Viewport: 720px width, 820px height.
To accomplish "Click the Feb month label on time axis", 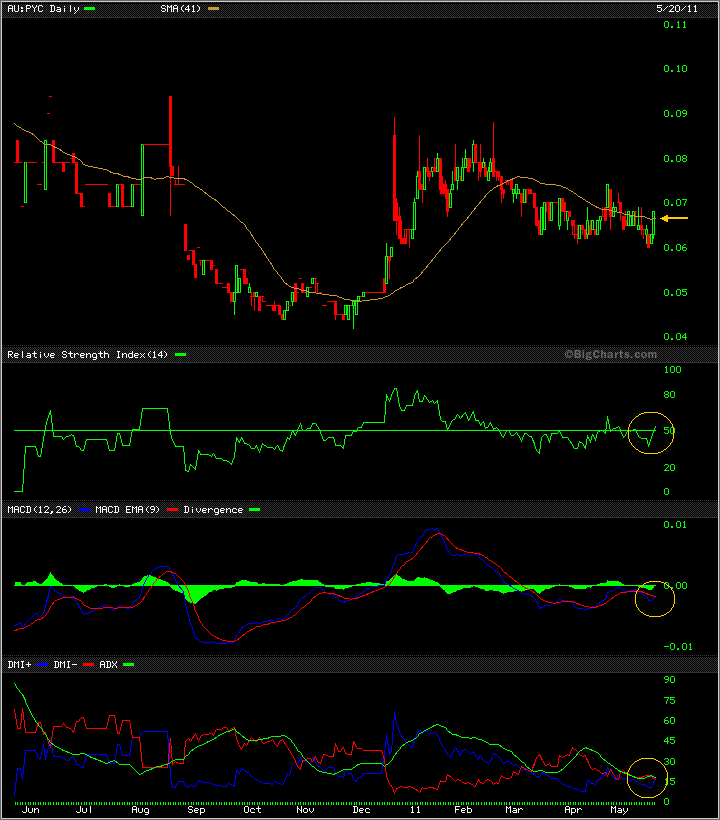I will 463,810.
